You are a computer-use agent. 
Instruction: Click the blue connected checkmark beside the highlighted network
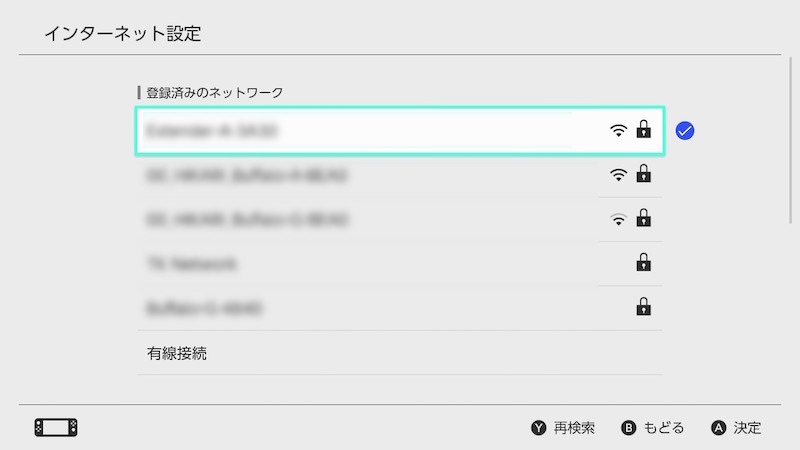coord(685,131)
